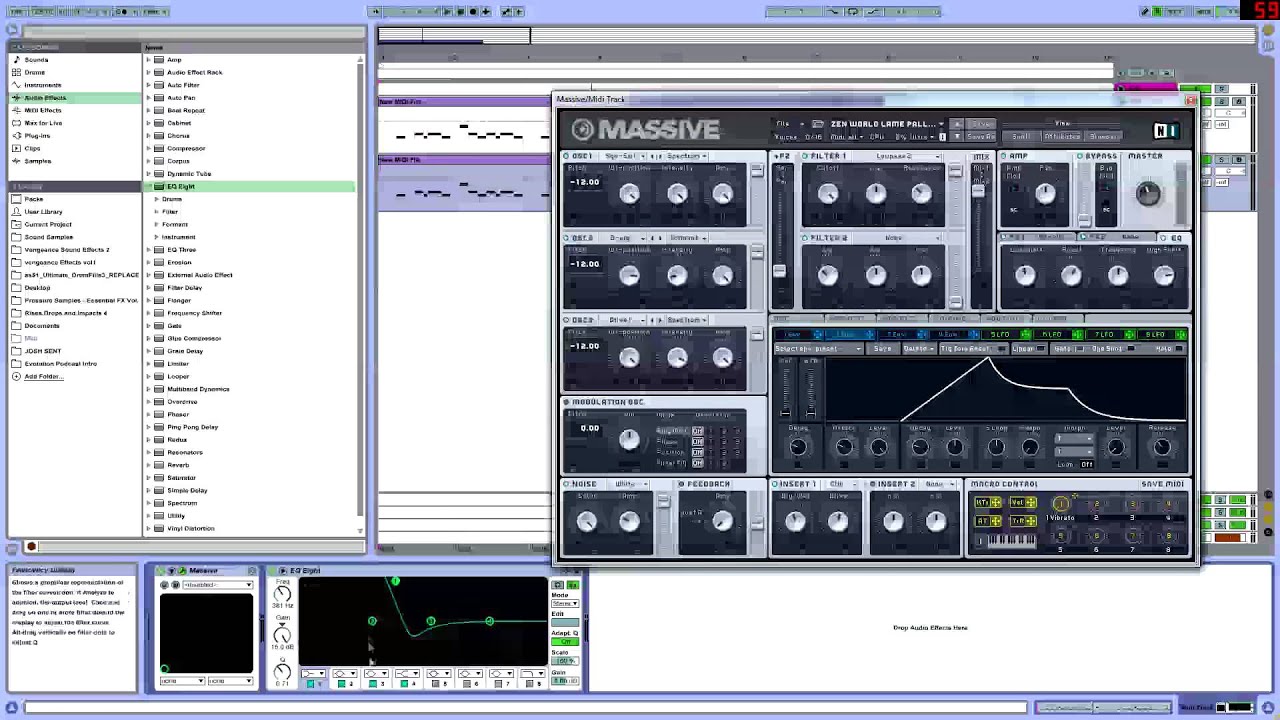1280x720 pixels.
Task: Open Max for Live category
Action: coord(43,123)
